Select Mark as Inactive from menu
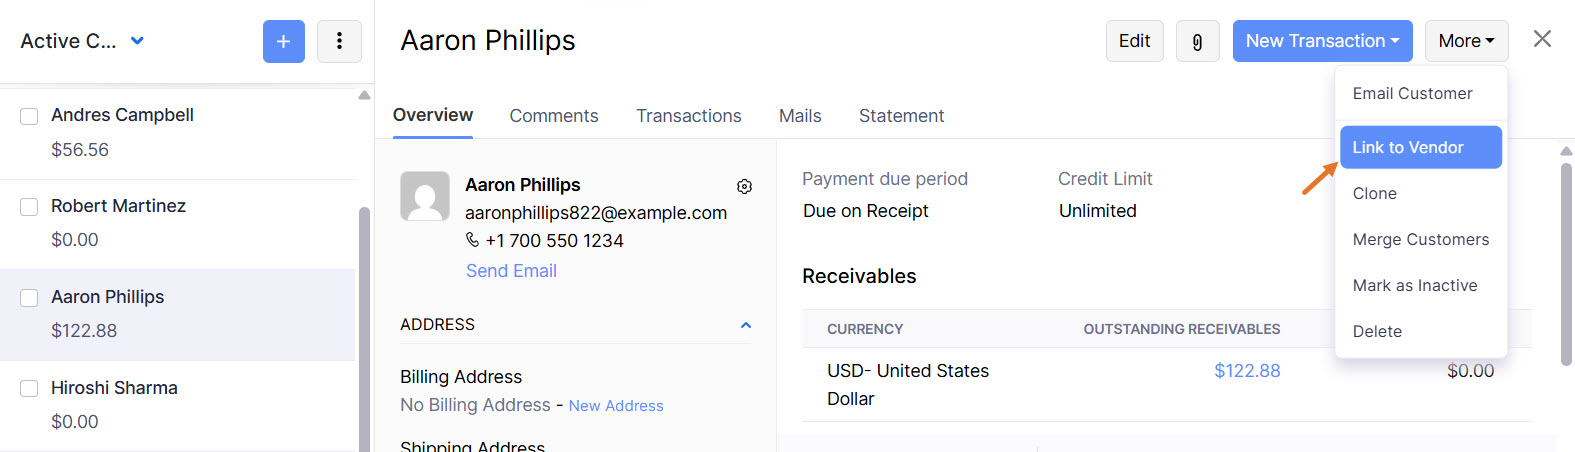This screenshot has height=452, width=1575. 1415,285
